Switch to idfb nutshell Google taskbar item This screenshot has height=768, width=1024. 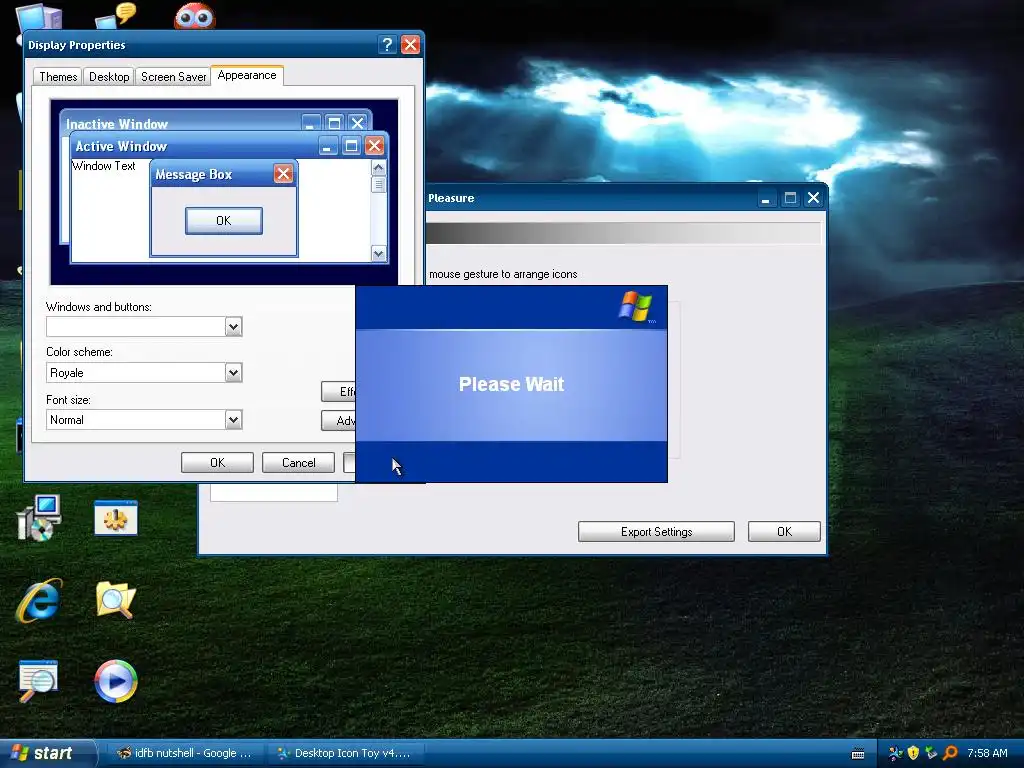point(185,753)
